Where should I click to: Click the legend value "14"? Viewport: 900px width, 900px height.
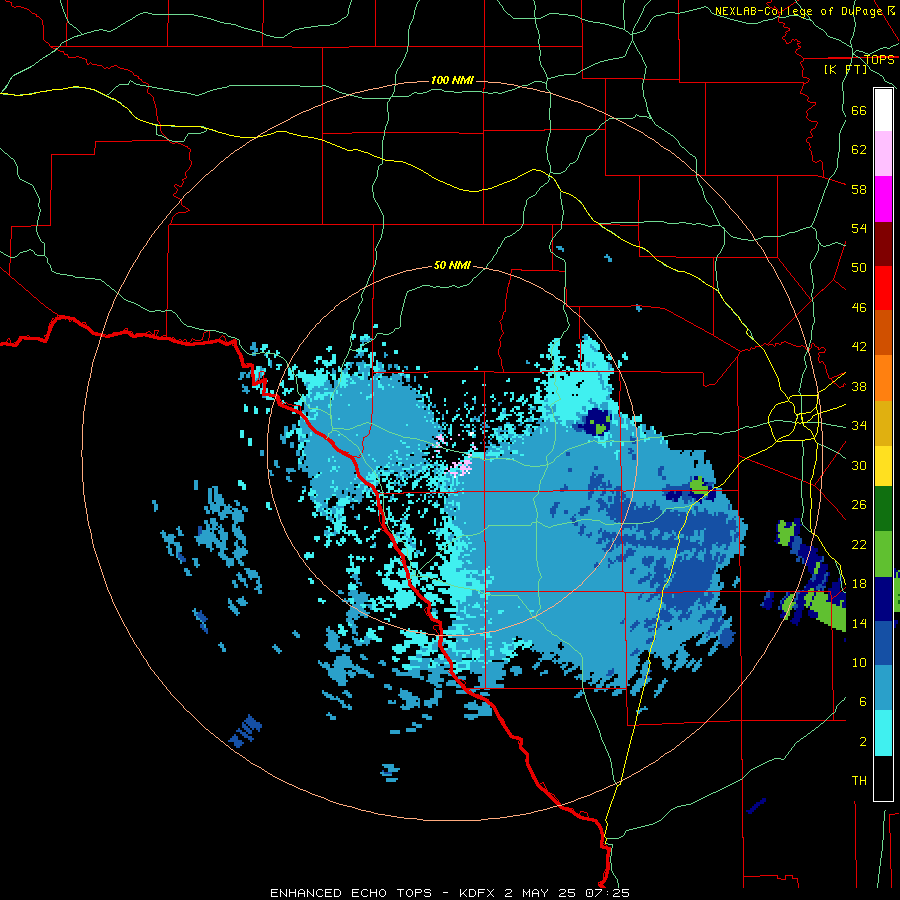pos(859,623)
